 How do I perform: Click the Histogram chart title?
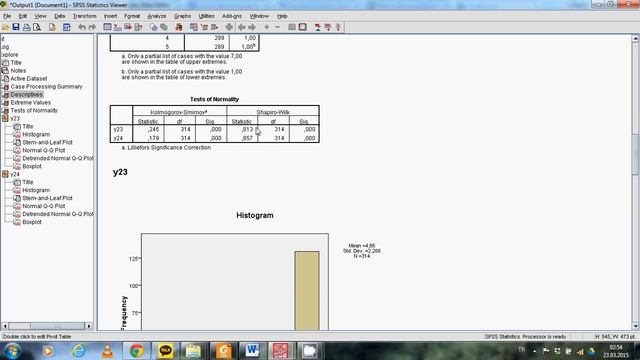pyautogui.click(x=255, y=215)
